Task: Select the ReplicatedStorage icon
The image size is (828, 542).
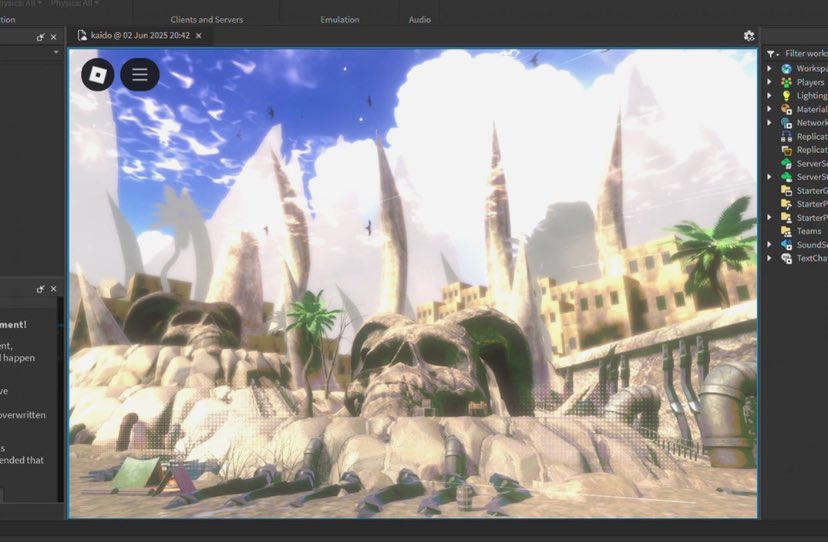Action: click(x=786, y=150)
